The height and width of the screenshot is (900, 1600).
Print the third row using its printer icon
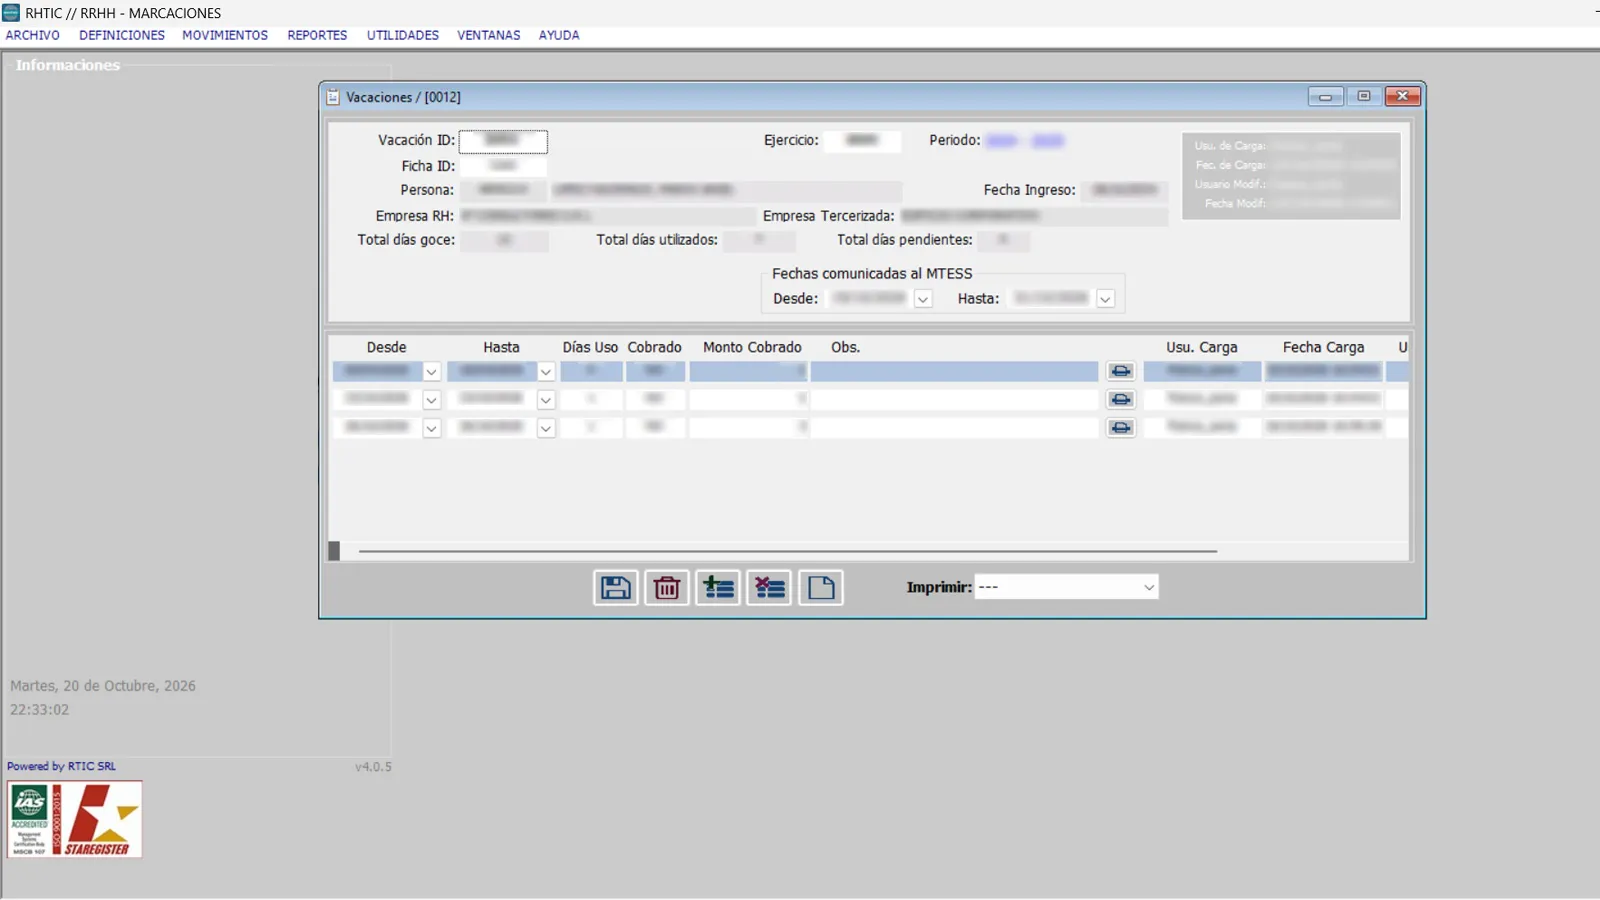pos(1121,427)
